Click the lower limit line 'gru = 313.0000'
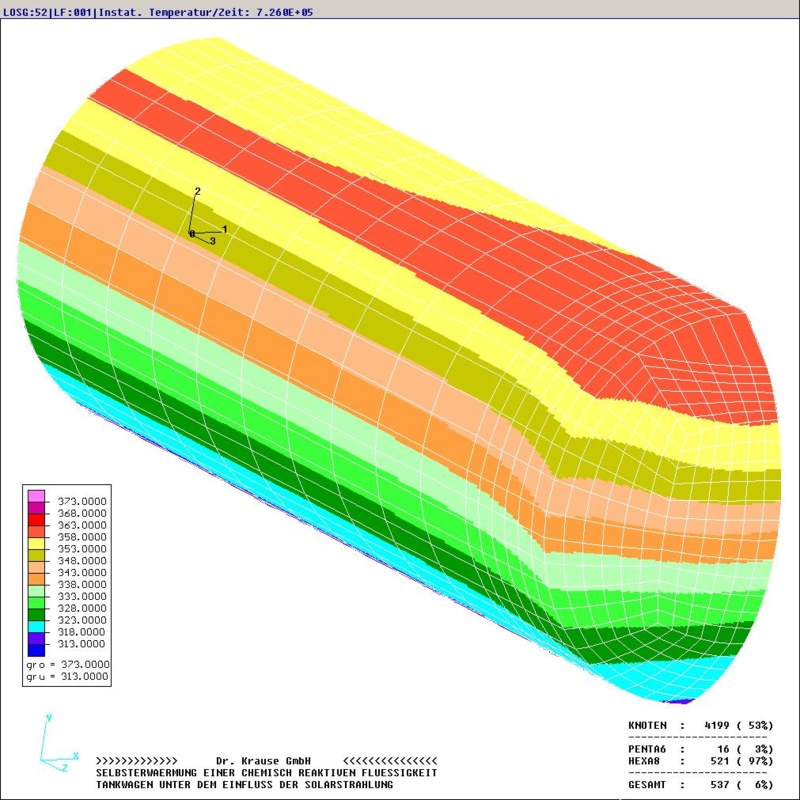800x800 pixels. point(68,677)
